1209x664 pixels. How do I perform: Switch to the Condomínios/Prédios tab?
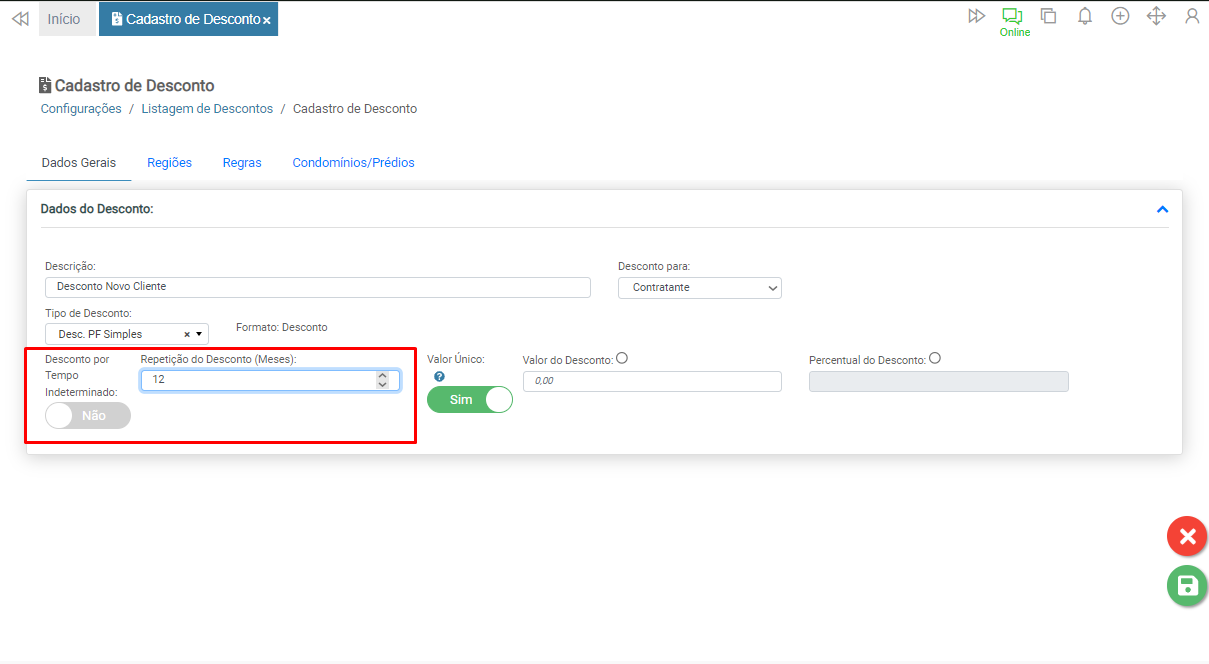click(x=353, y=163)
